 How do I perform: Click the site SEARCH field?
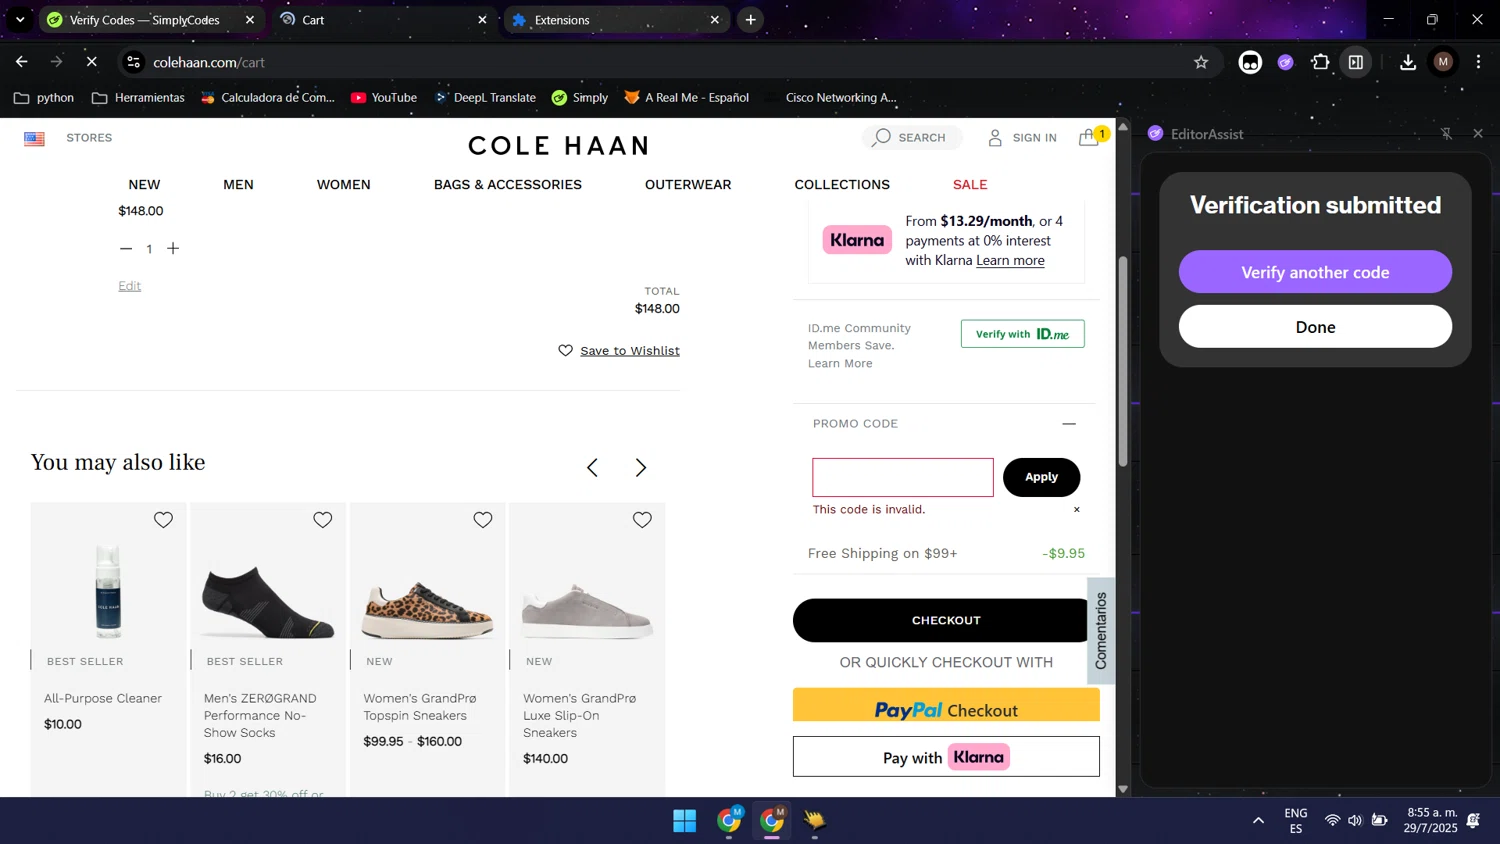(x=912, y=138)
